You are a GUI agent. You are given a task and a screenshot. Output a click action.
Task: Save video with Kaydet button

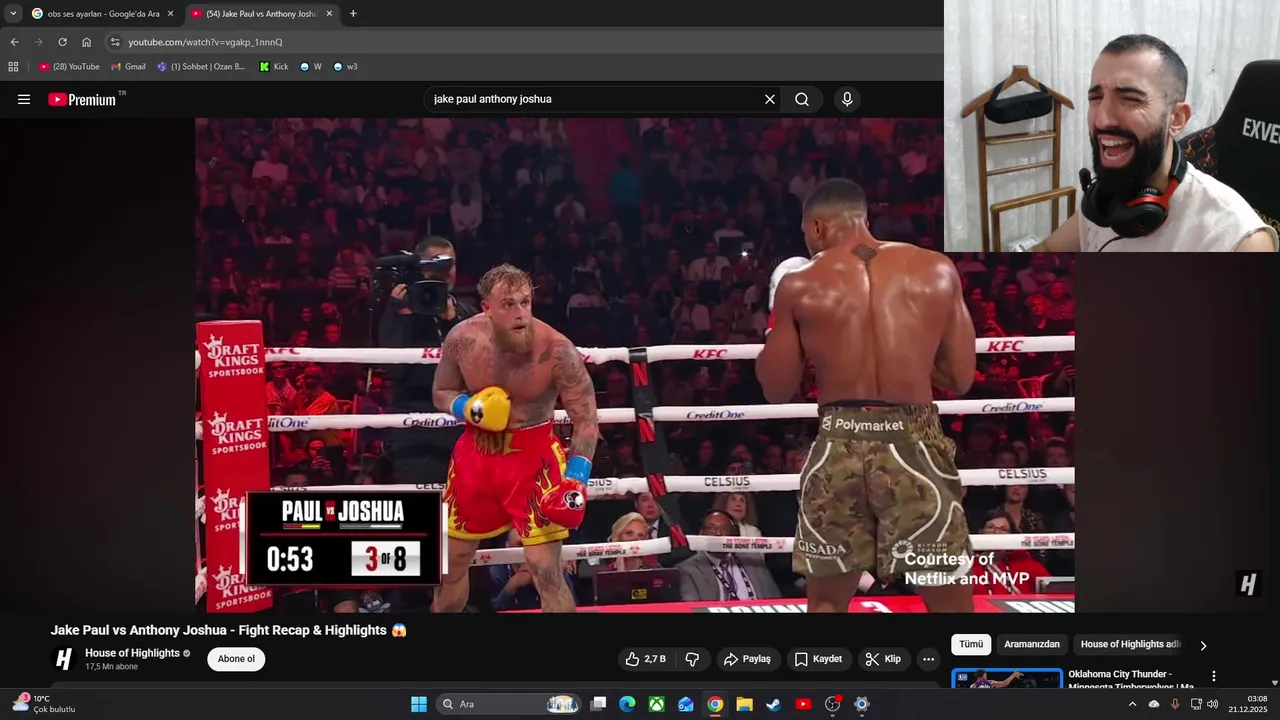pyautogui.click(x=818, y=659)
